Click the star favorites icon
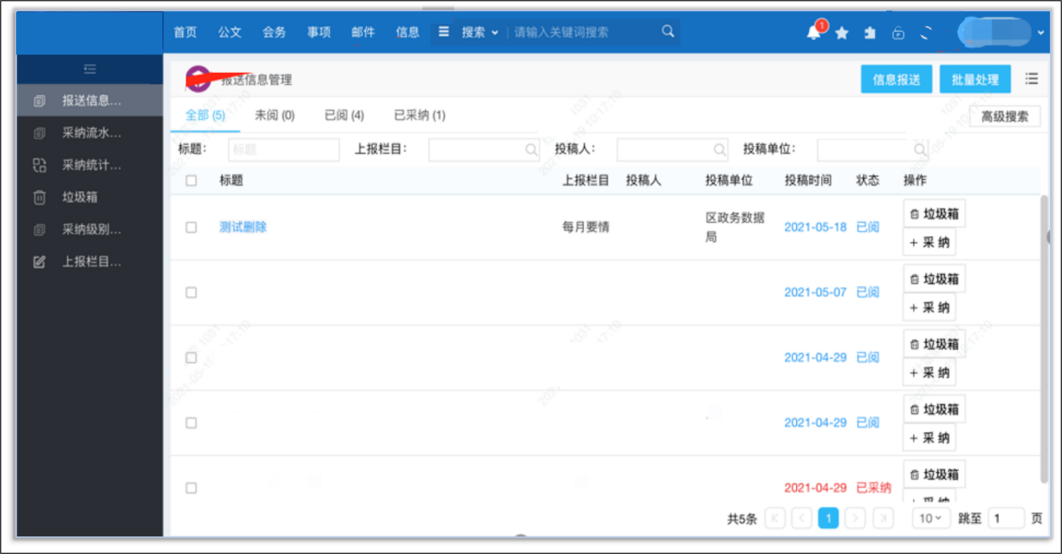Screen dimensions: 1062x554 (842, 33)
